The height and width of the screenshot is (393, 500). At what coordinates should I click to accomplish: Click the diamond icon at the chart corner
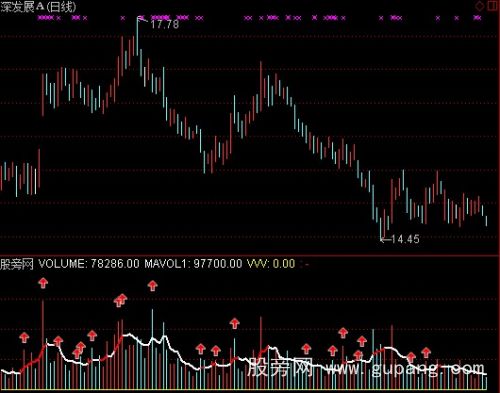(480, 6)
